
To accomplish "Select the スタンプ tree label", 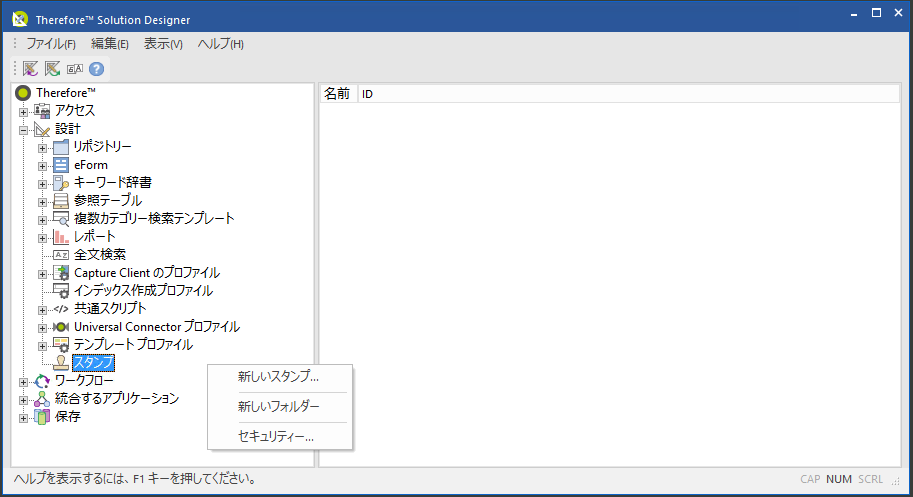I will click(x=93, y=363).
